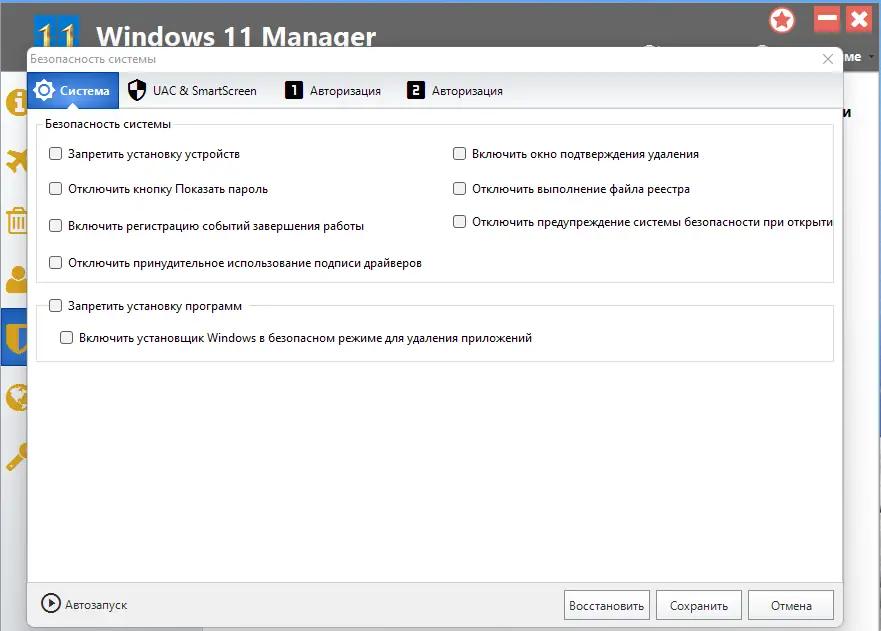This screenshot has height=631, width=881.
Task: Click the Автозапуск play icon
Action: [51, 603]
